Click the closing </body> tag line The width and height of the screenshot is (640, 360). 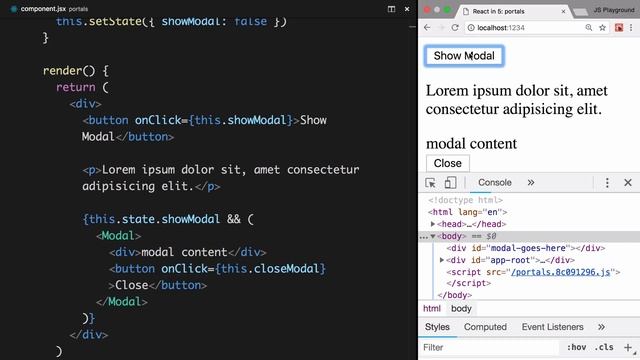click(454, 295)
